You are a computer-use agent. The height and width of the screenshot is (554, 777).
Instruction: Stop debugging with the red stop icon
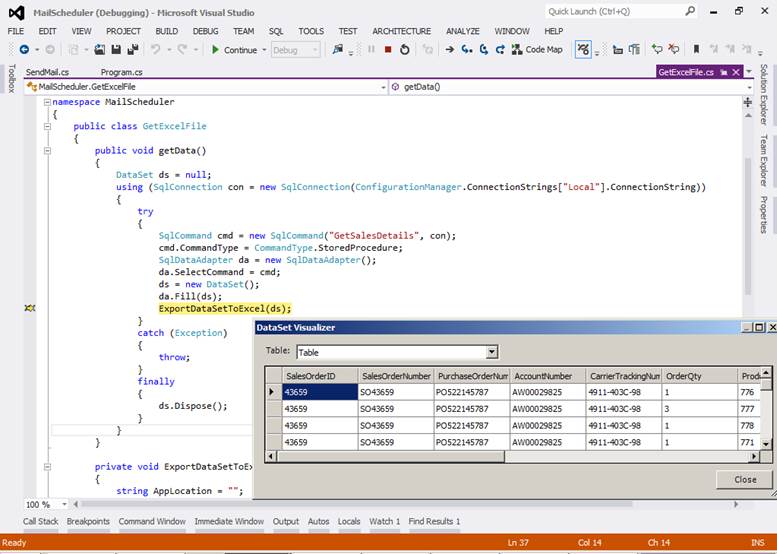click(x=388, y=49)
